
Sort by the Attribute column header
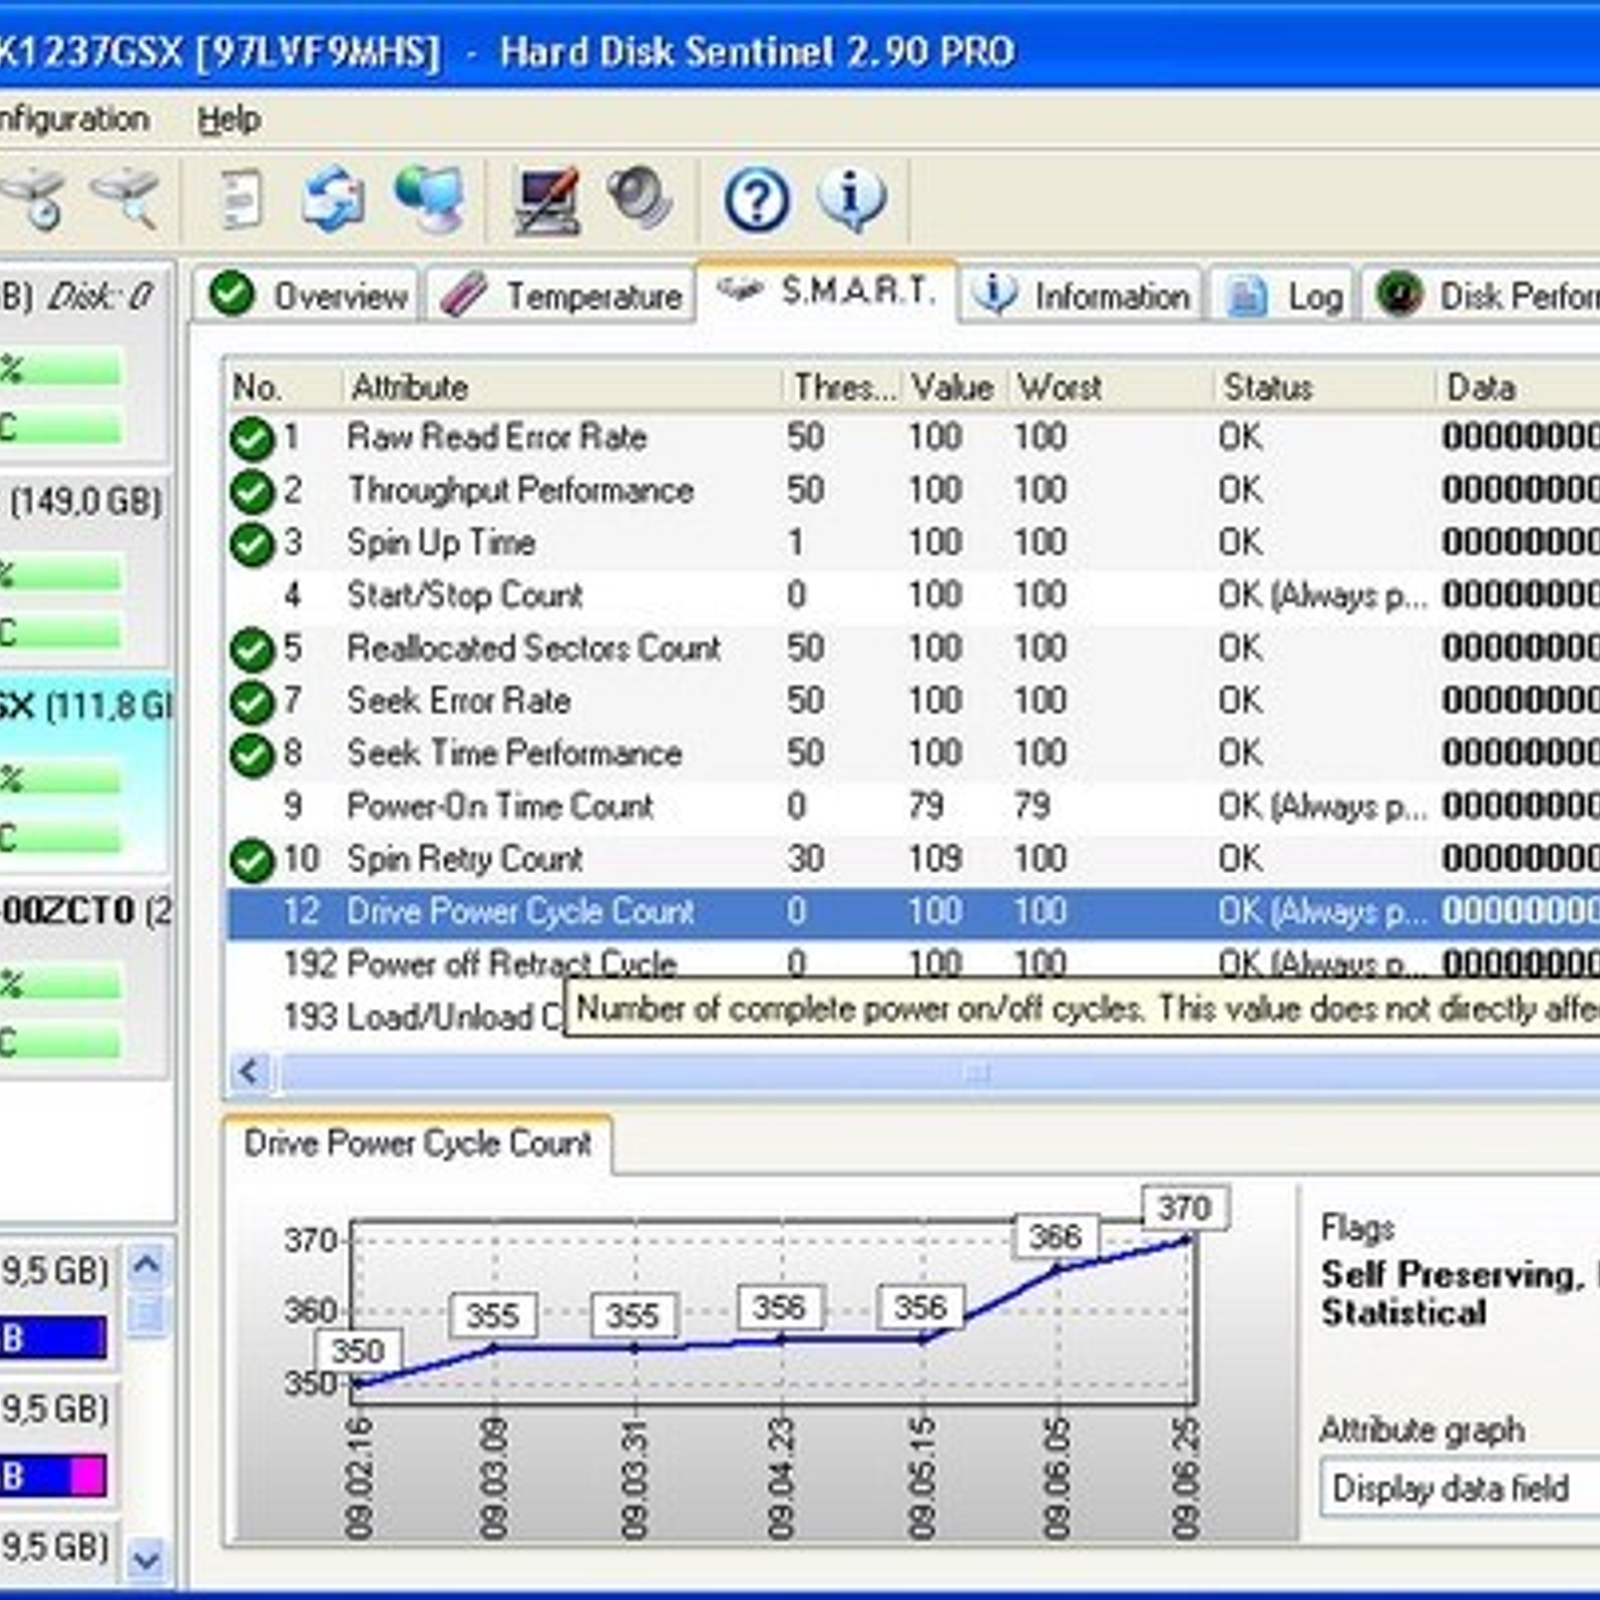pos(563,387)
